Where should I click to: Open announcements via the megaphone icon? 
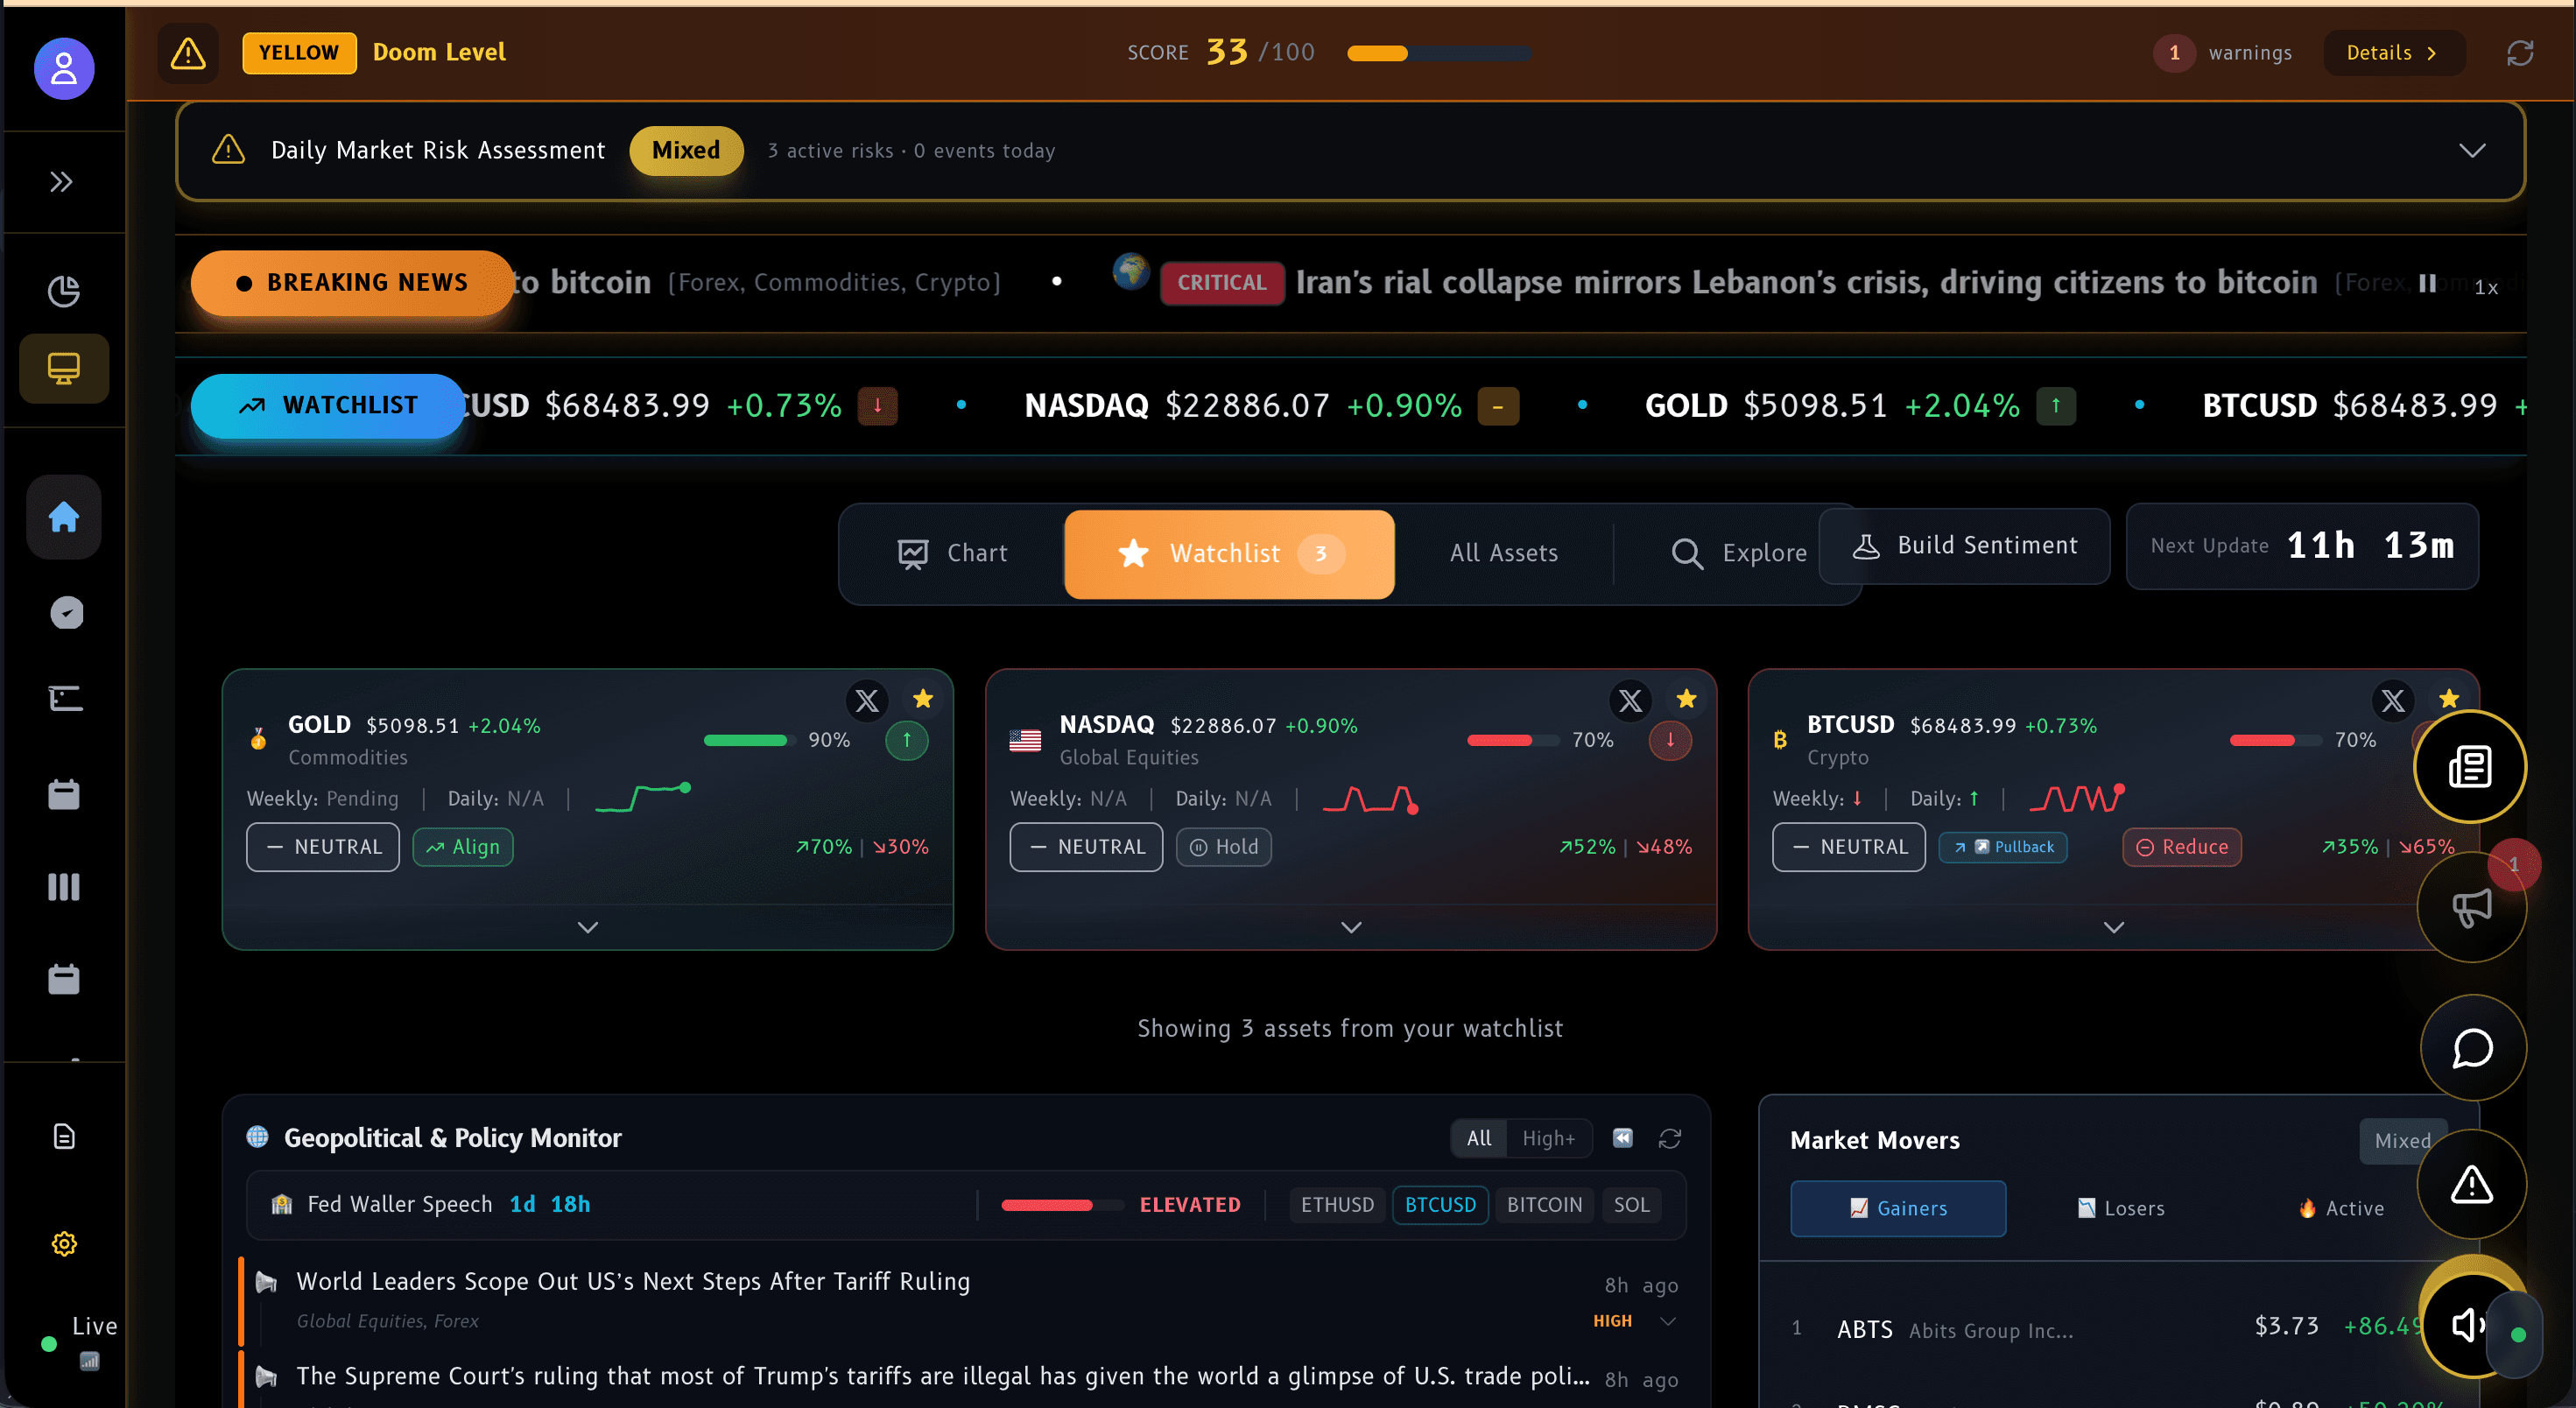click(x=2470, y=908)
